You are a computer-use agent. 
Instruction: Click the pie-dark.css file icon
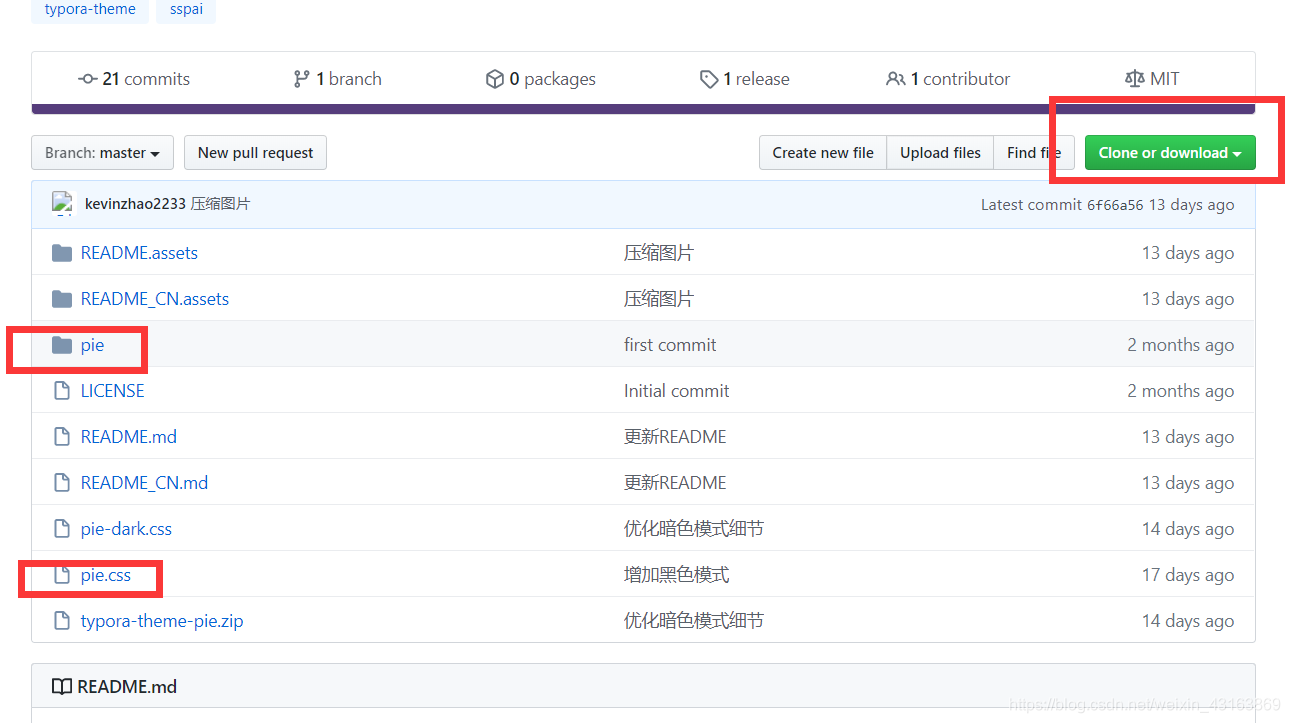click(62, 529)
